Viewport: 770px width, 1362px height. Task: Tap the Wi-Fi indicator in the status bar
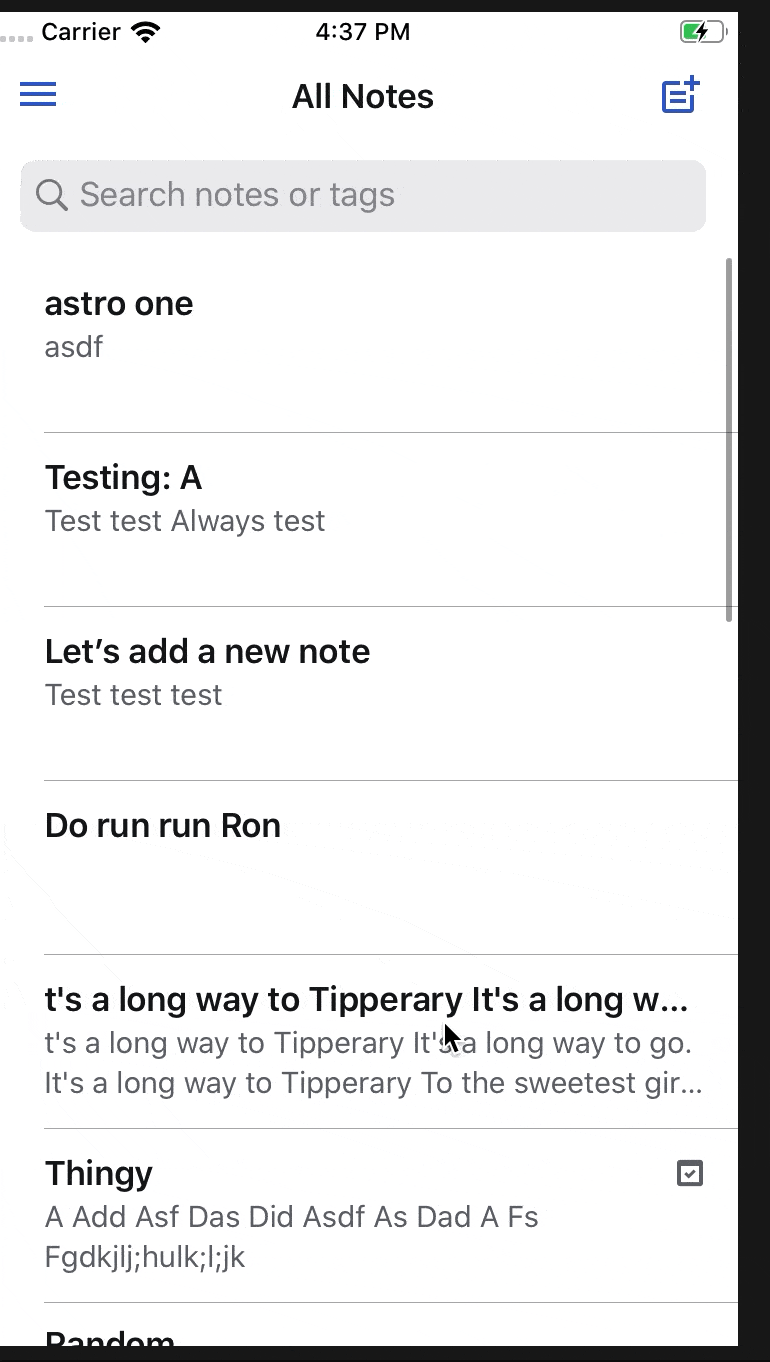click(x=146, y=29)
